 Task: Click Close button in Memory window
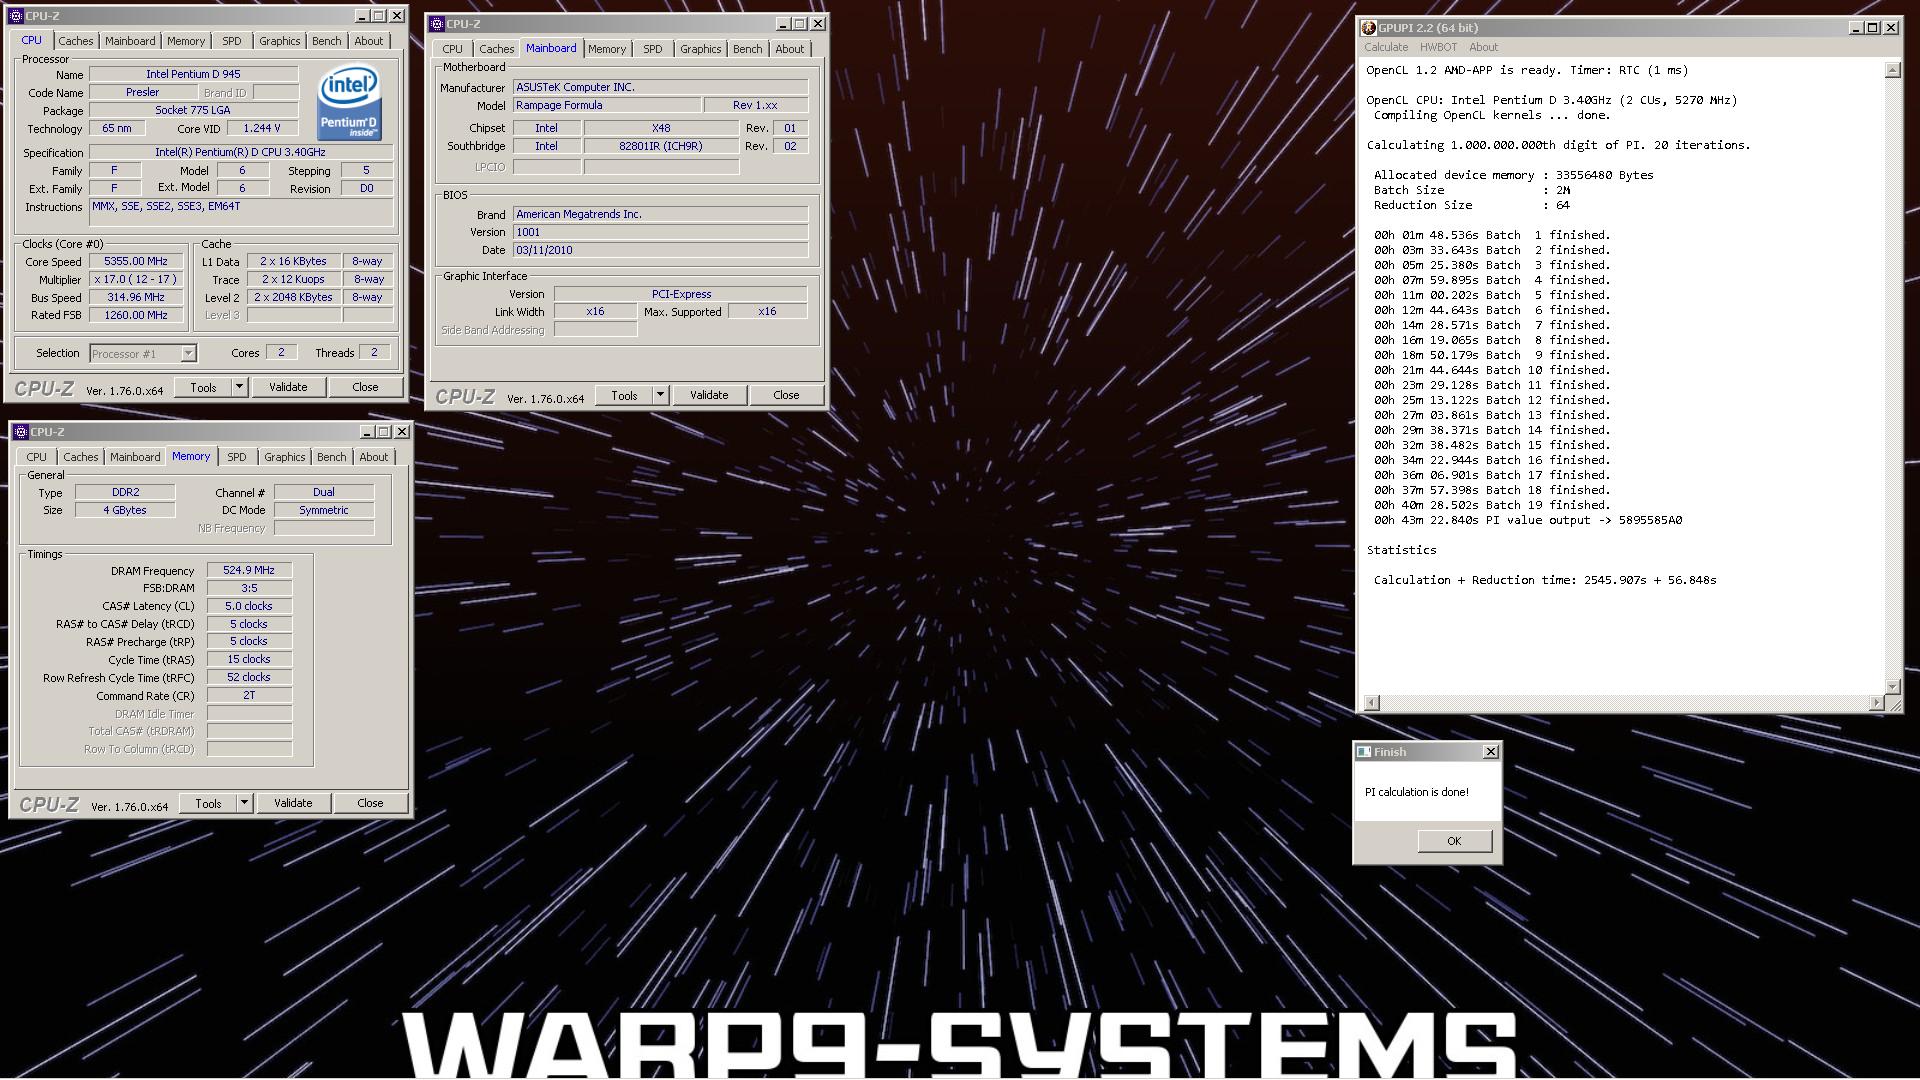coord(370,803)
